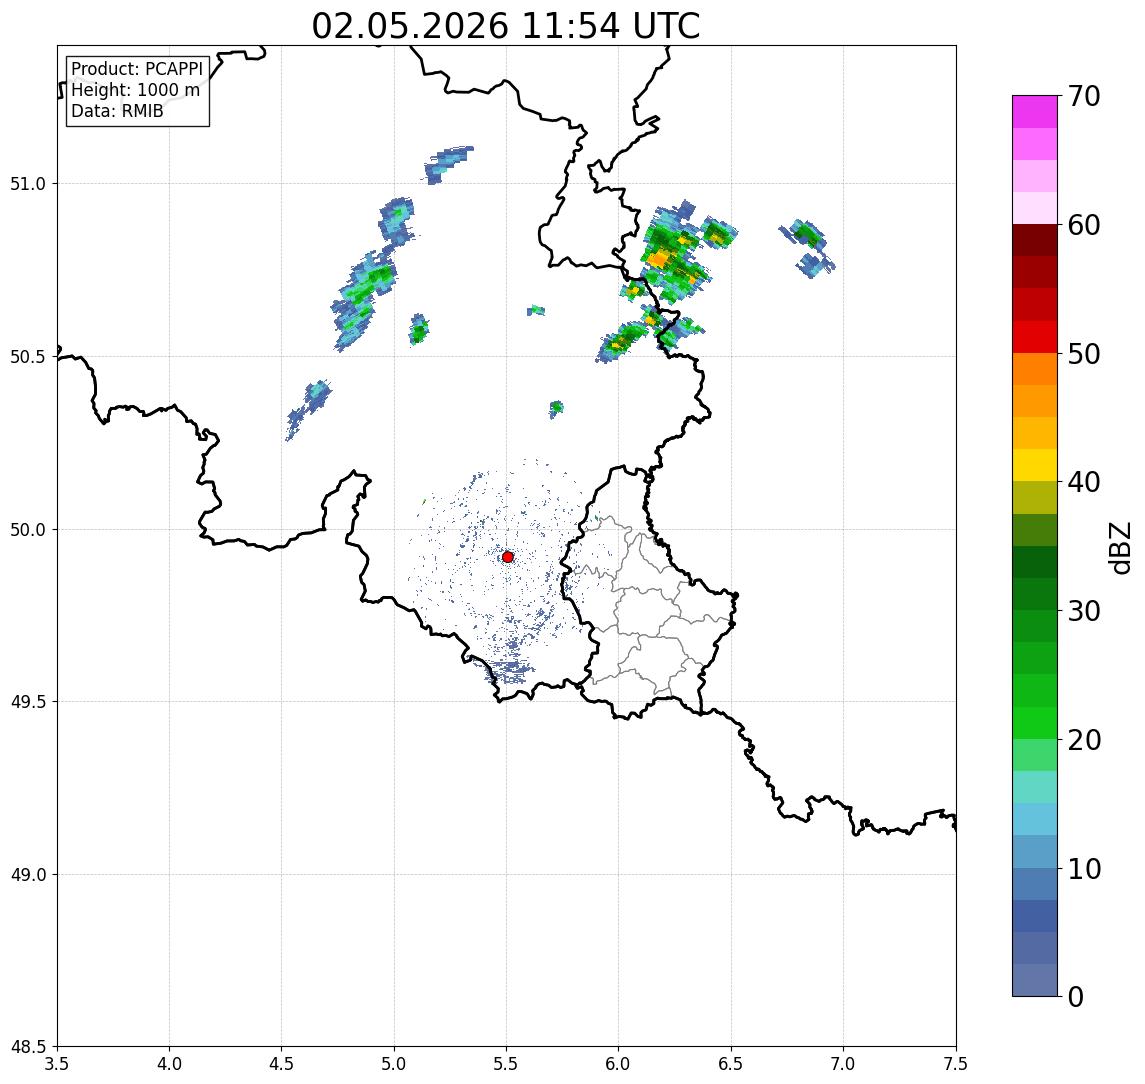Click the red radar location marker

coord(508,557)
